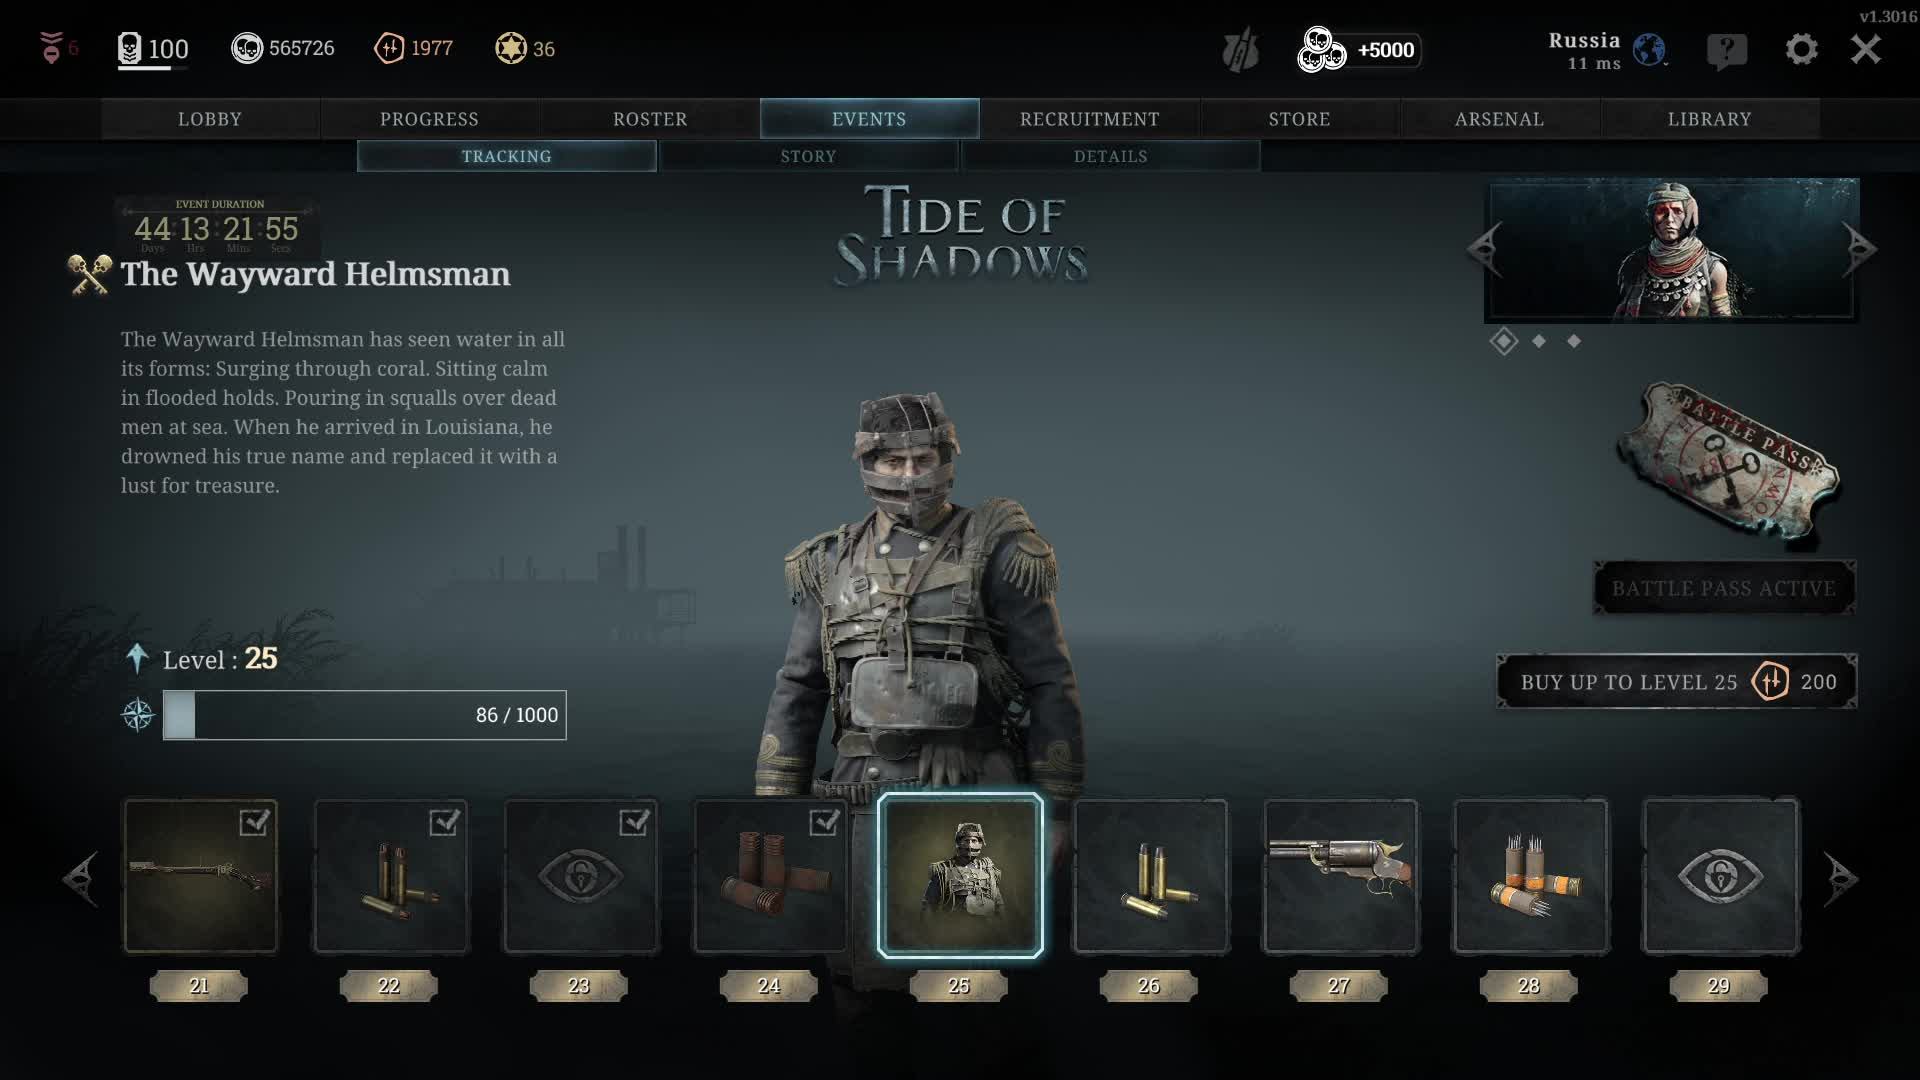
Task: Switch to the Arsenal tab
Action: pos(1499,119)
